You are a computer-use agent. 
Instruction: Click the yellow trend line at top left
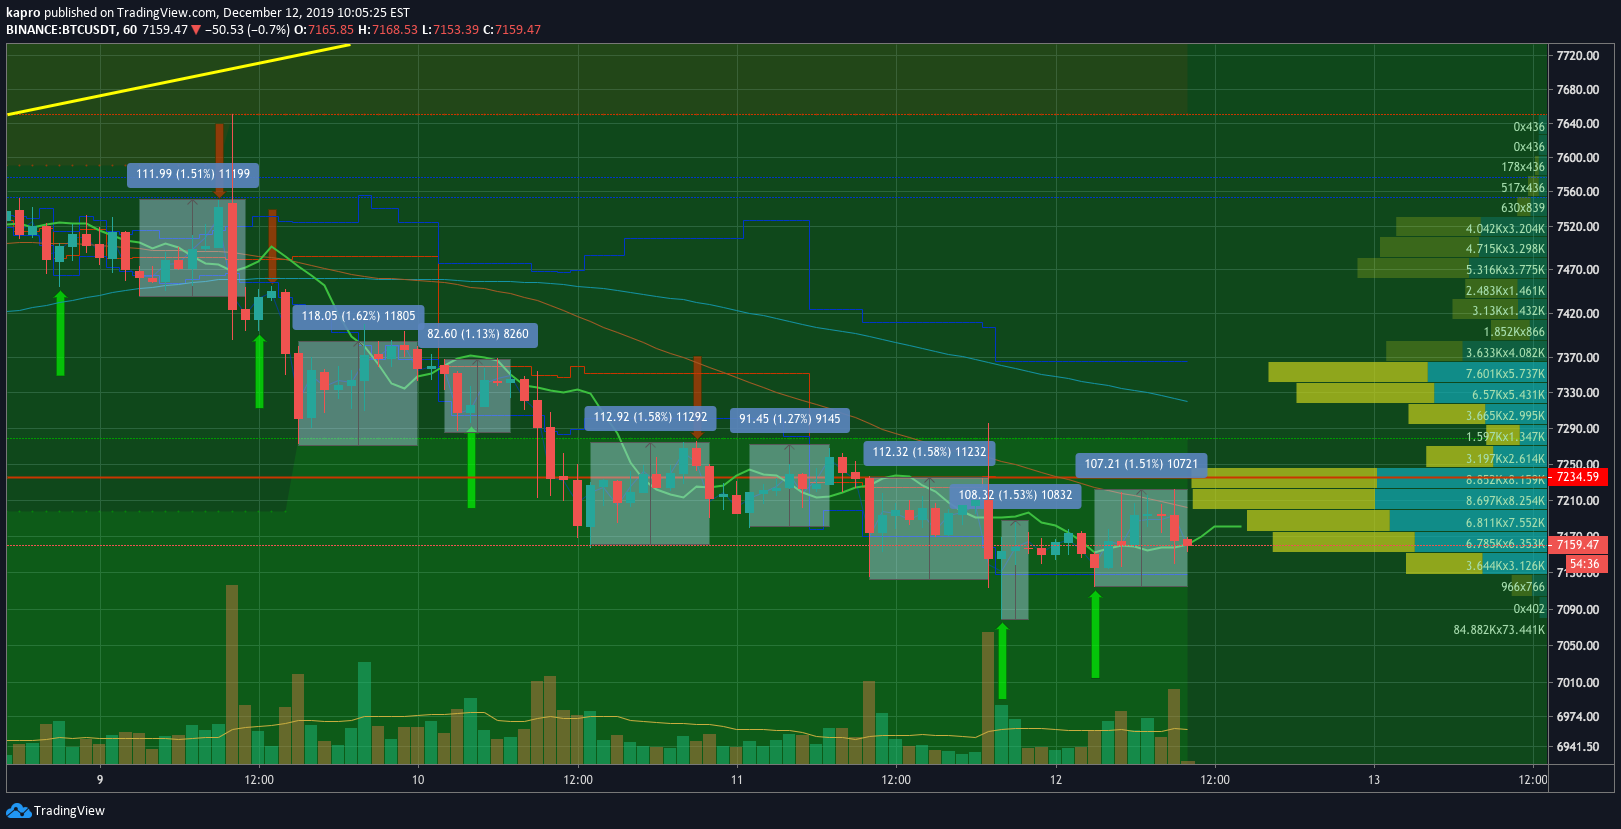179,79
